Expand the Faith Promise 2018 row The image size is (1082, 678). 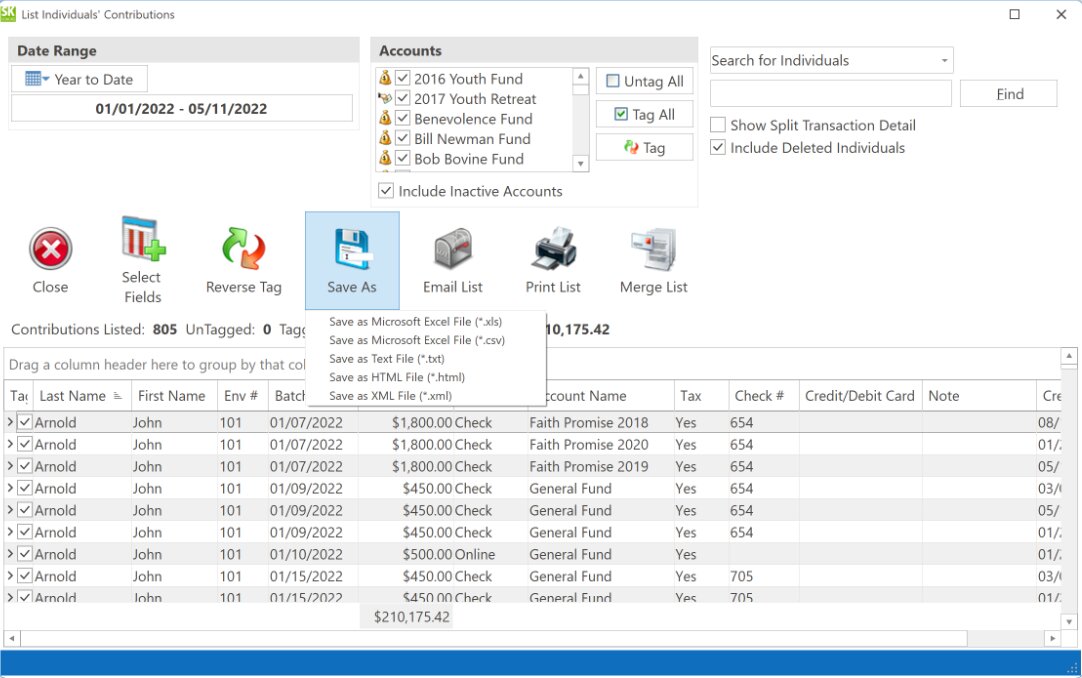(10, 421)
